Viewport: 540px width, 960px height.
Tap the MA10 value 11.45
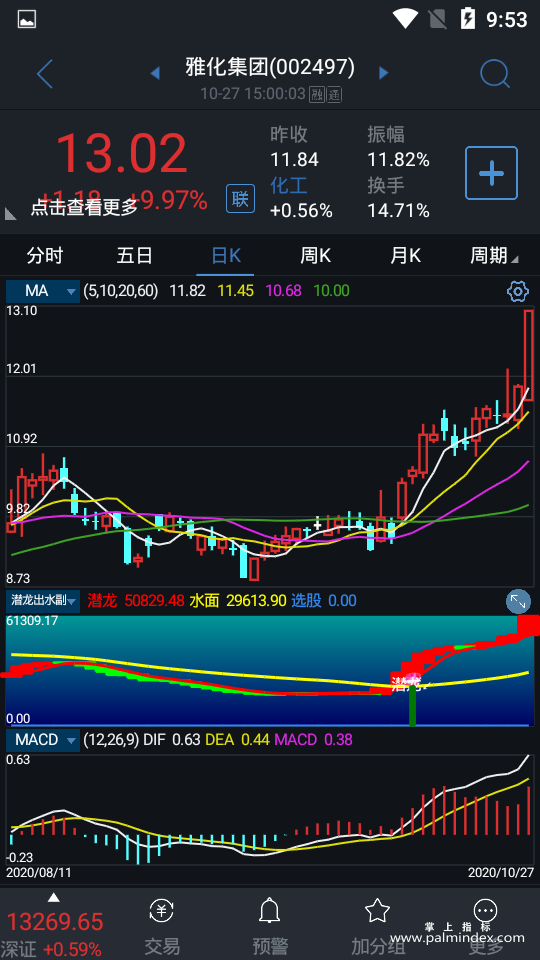[236, 291]
